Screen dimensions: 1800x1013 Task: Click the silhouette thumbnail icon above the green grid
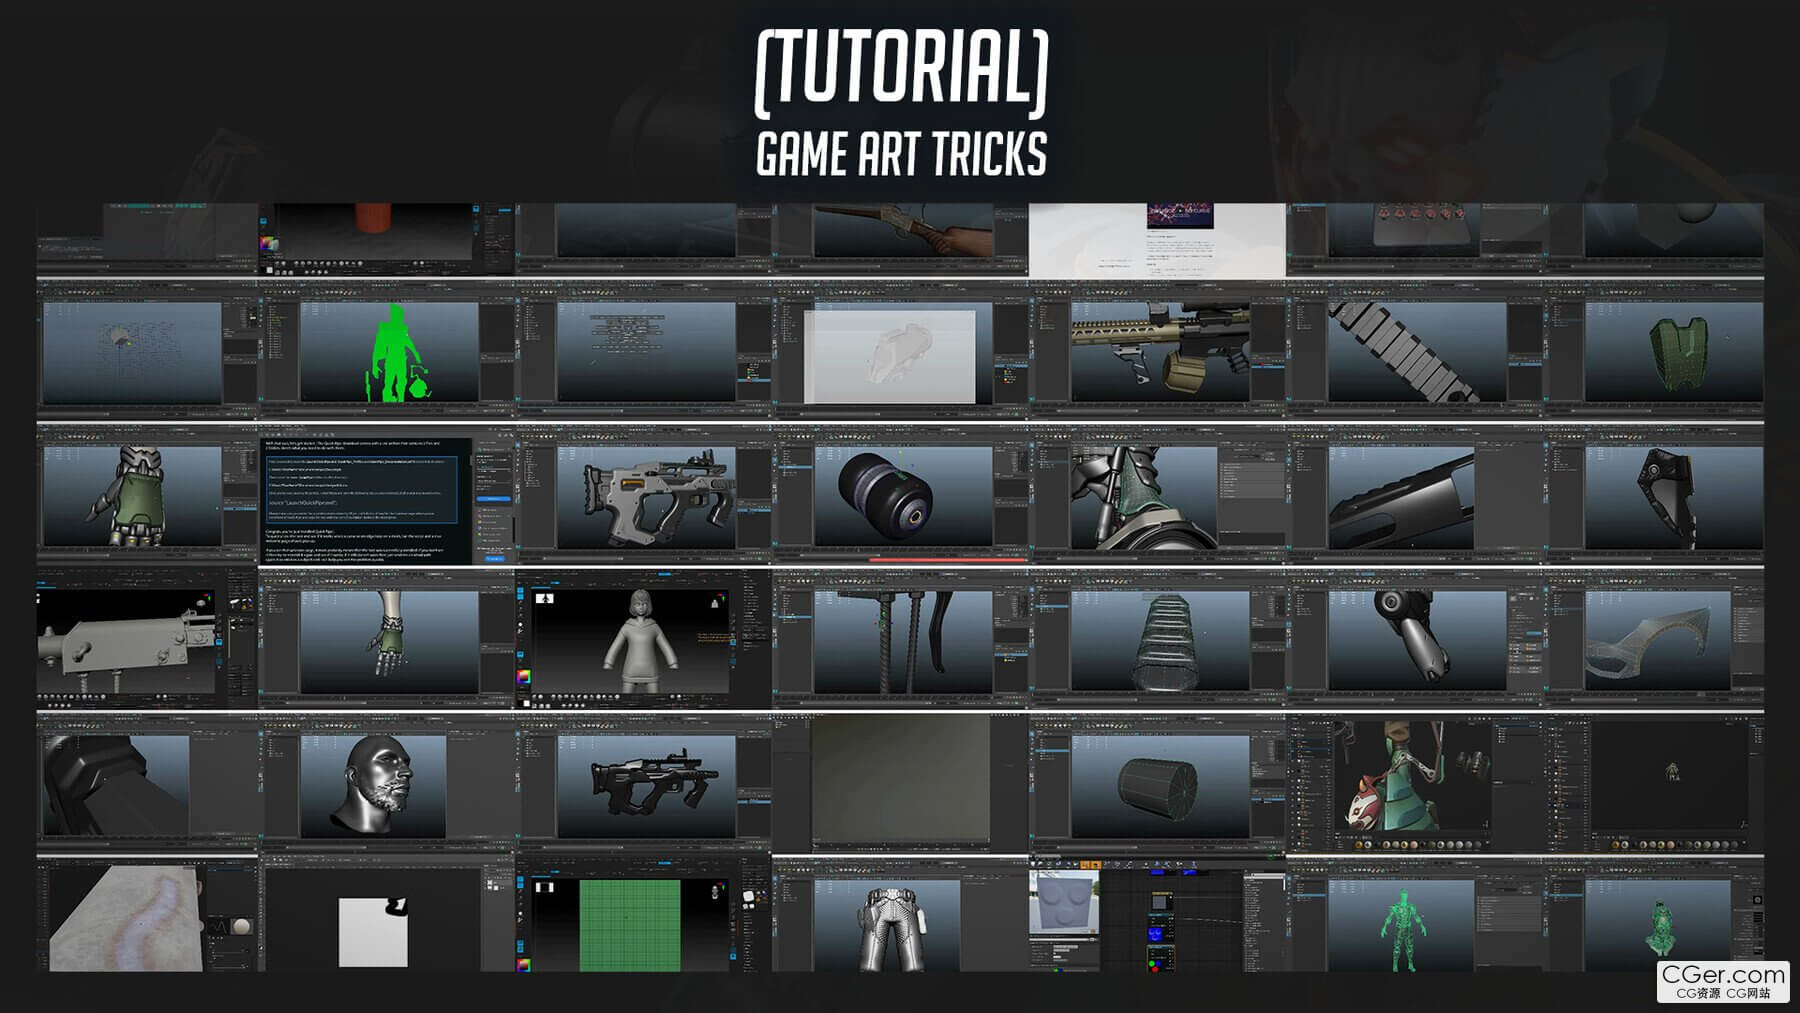(x=545, y=887)
